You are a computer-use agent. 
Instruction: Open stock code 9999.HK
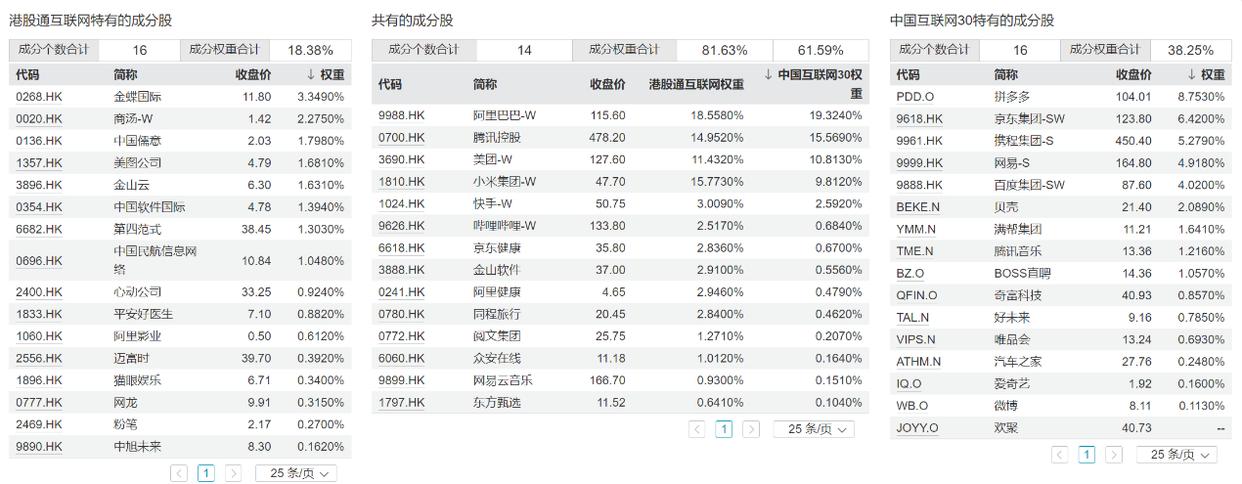(x=919, y=163)
